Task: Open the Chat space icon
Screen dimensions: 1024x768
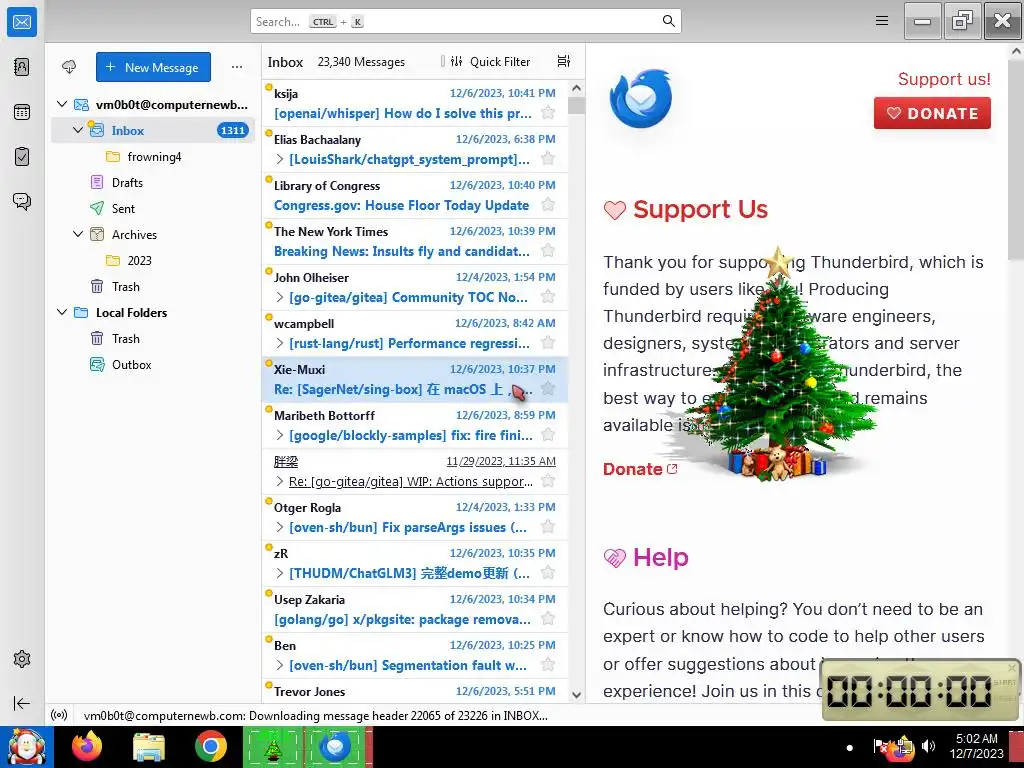Action: pyautogui.click(x=22, y=201)
